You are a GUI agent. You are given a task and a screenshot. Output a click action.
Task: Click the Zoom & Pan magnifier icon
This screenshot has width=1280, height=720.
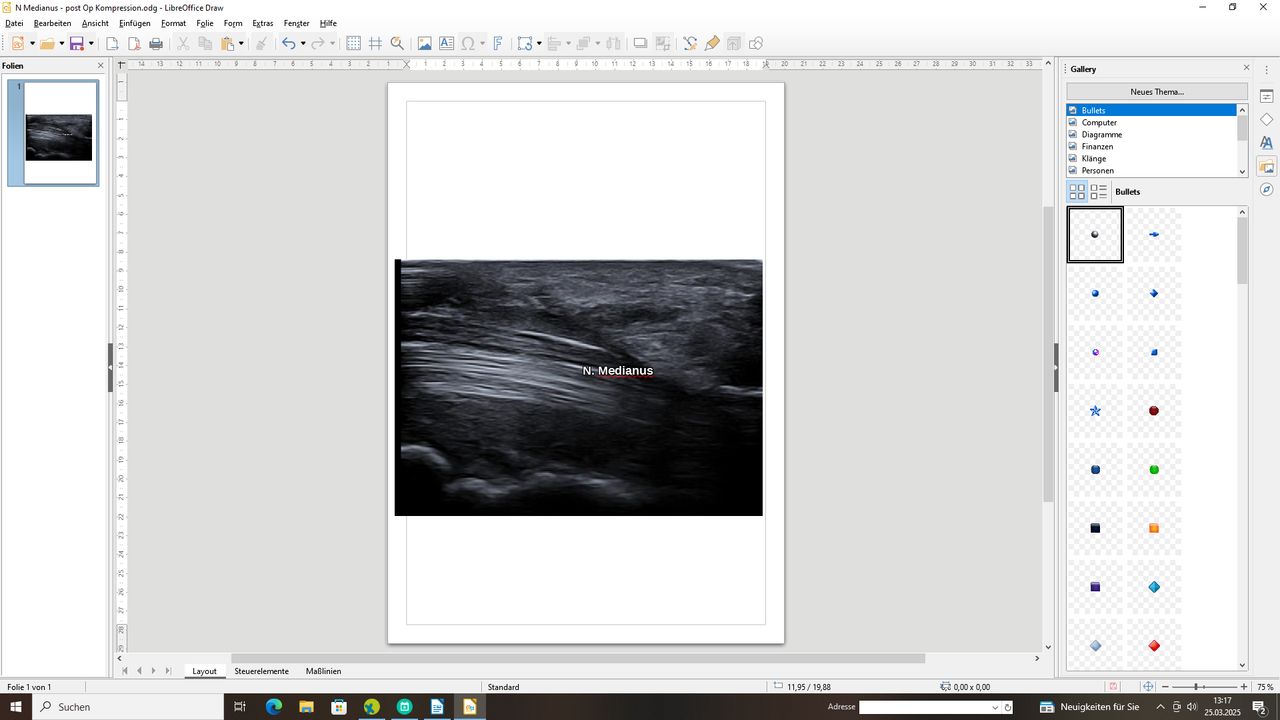(x=397, y=43)
